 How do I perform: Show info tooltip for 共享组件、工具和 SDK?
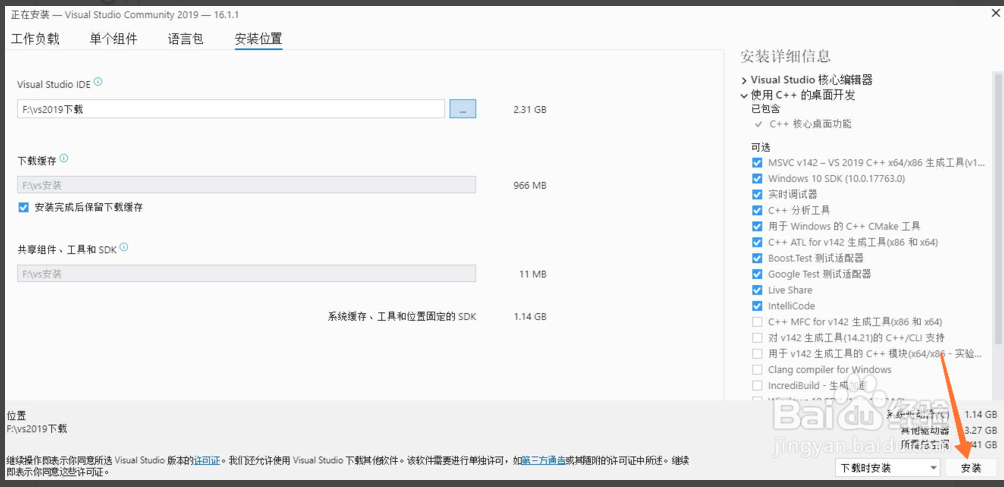[124, 247]
